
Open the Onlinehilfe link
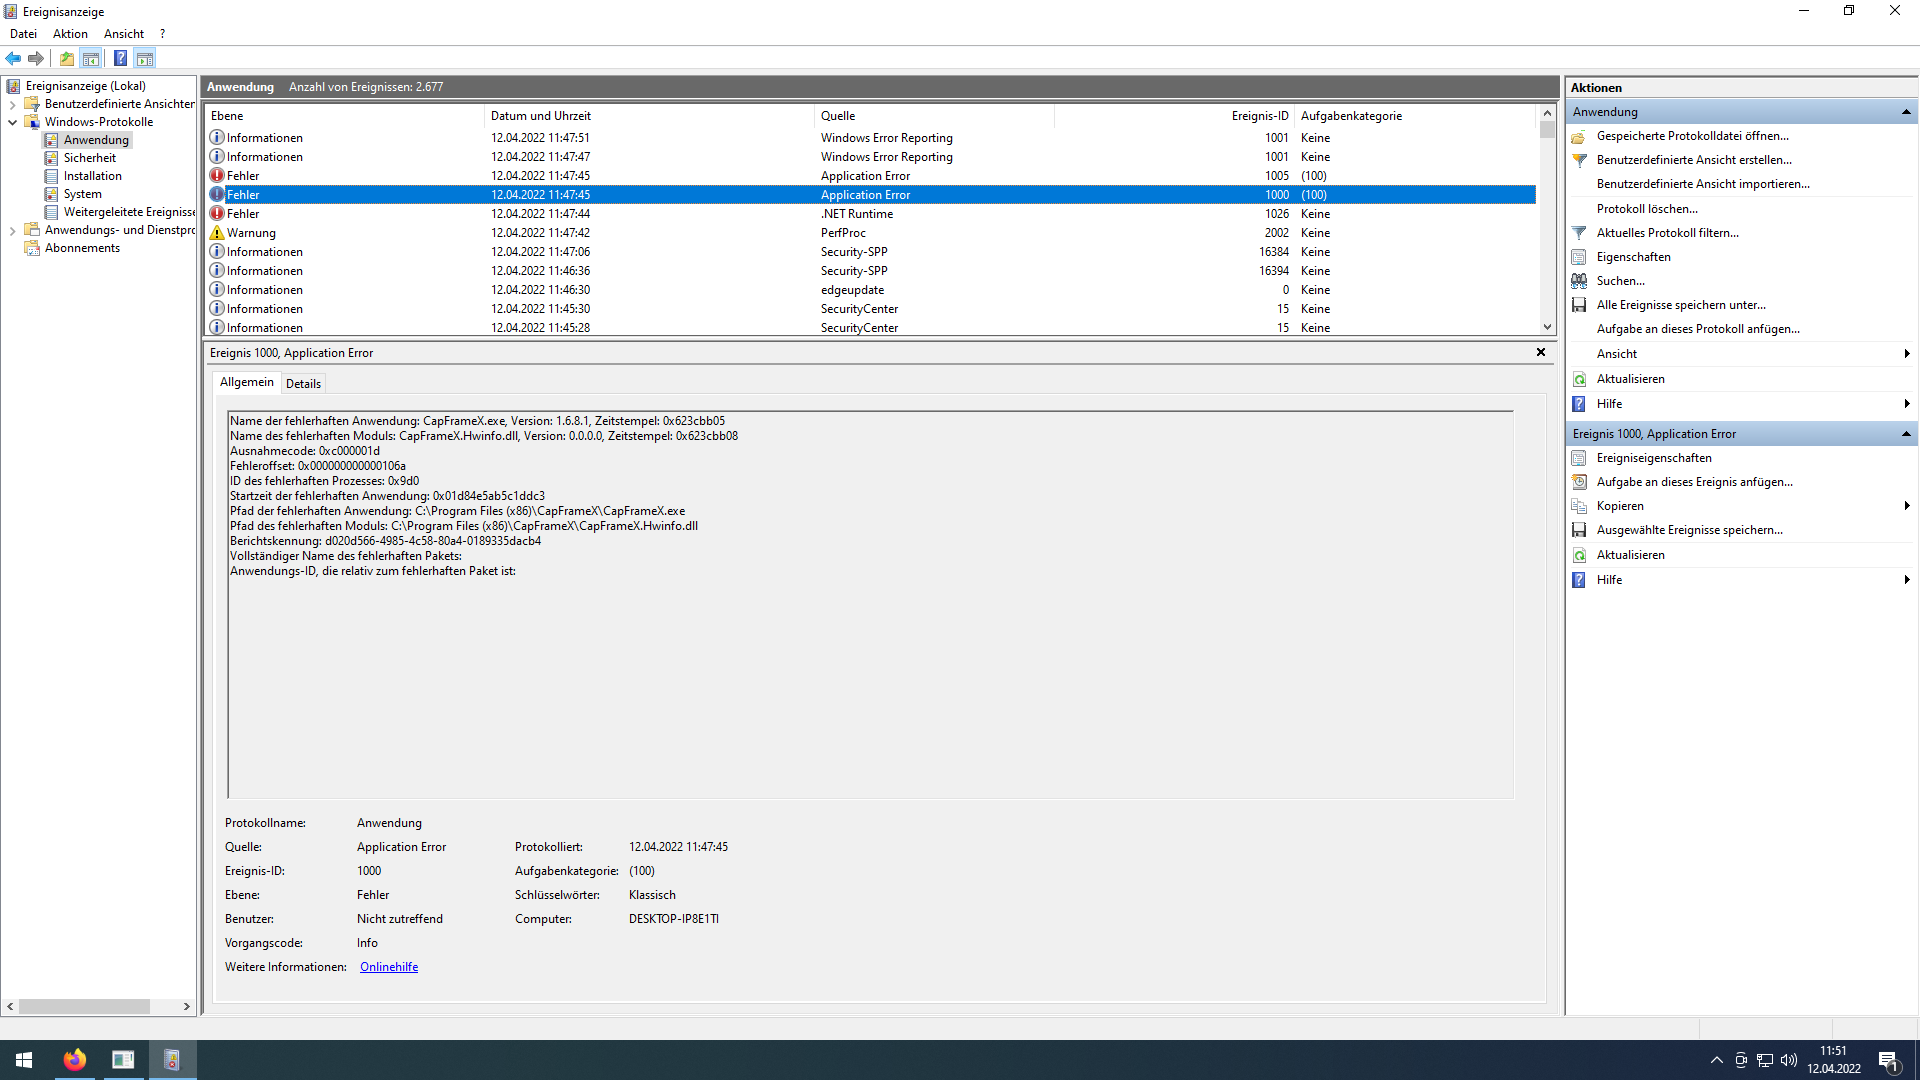389,967
